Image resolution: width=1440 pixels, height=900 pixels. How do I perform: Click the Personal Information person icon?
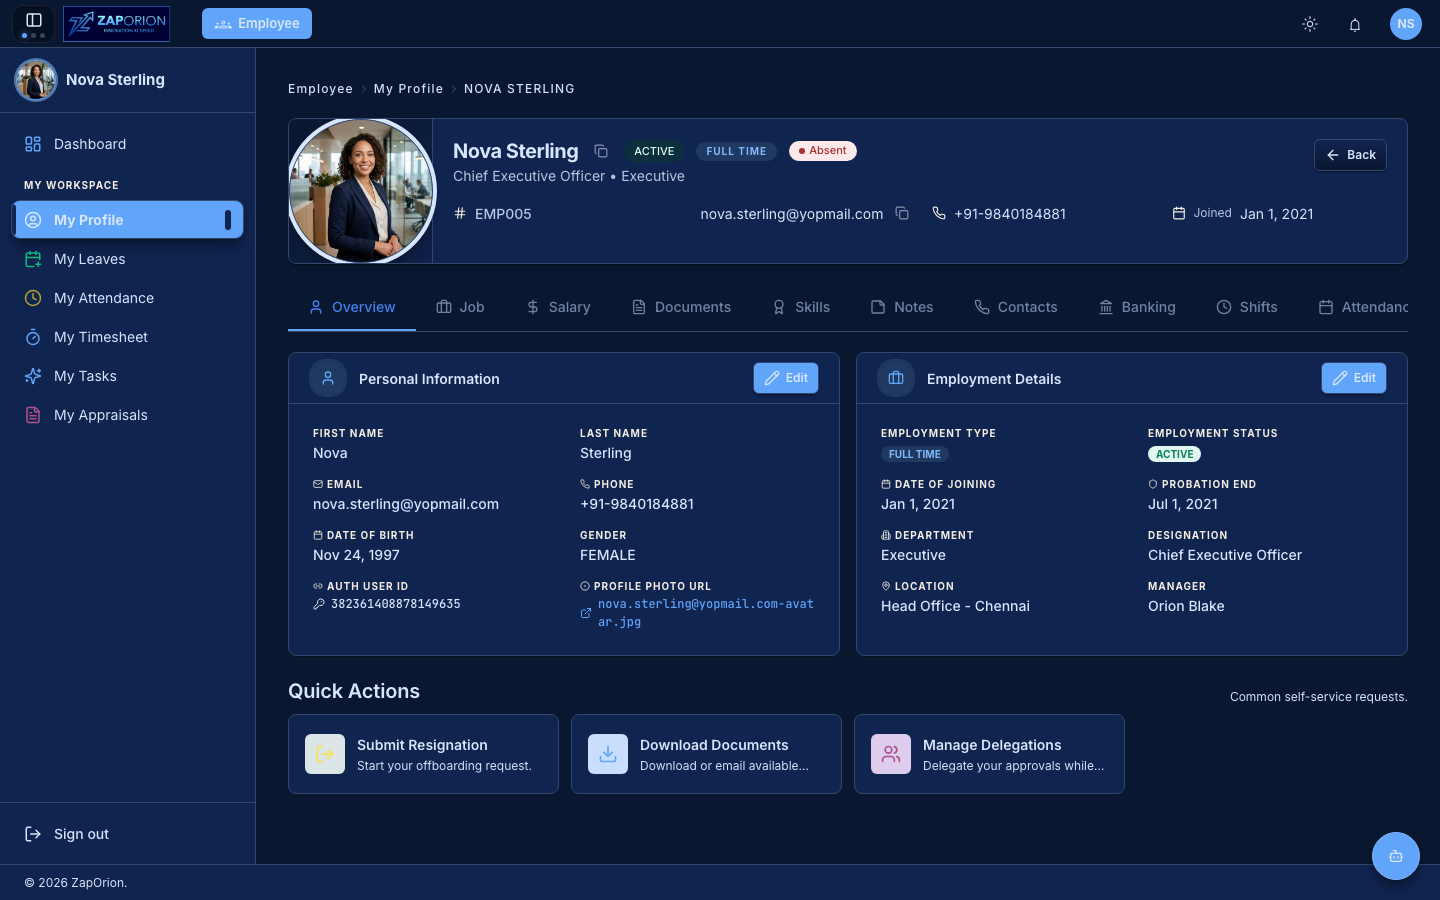[x=328, y=378]
